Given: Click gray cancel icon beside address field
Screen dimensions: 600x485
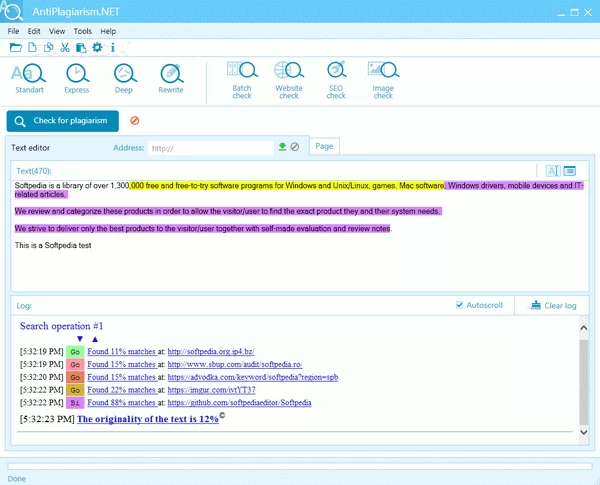Looking at the screenshot, I should tap(295, 147).
